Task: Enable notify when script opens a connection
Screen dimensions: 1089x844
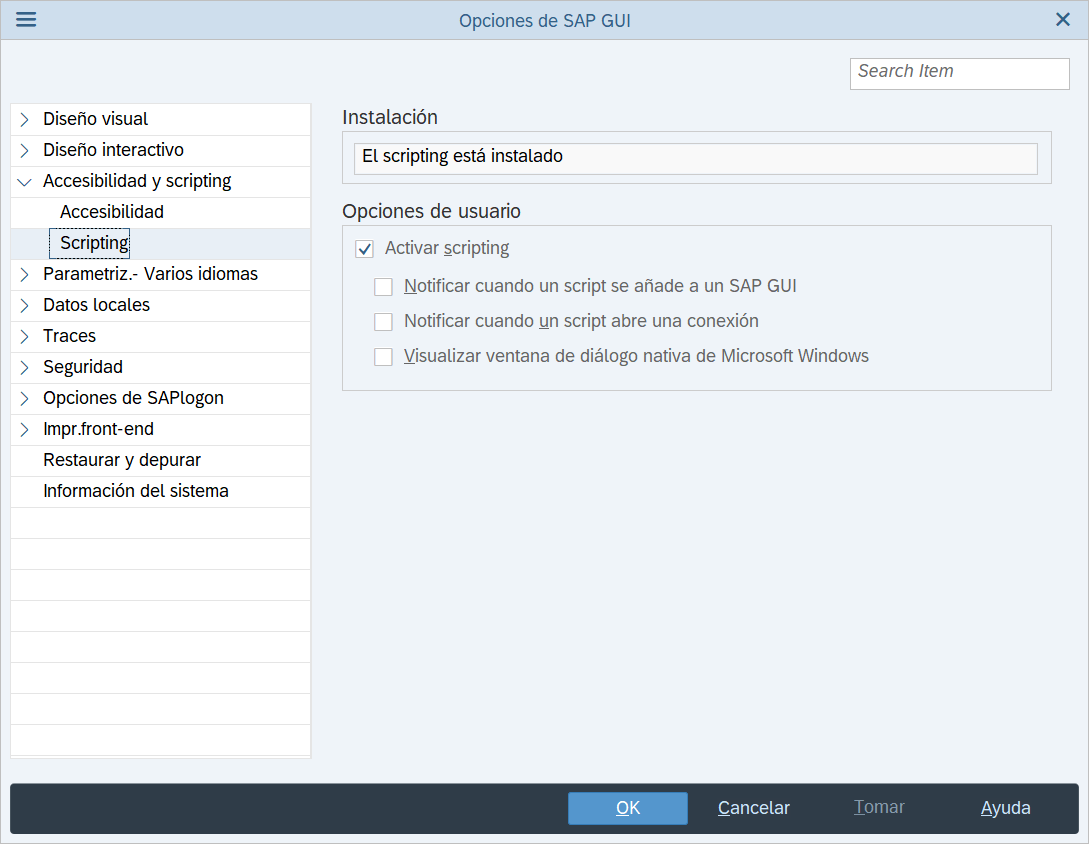Action: (383, 322)
